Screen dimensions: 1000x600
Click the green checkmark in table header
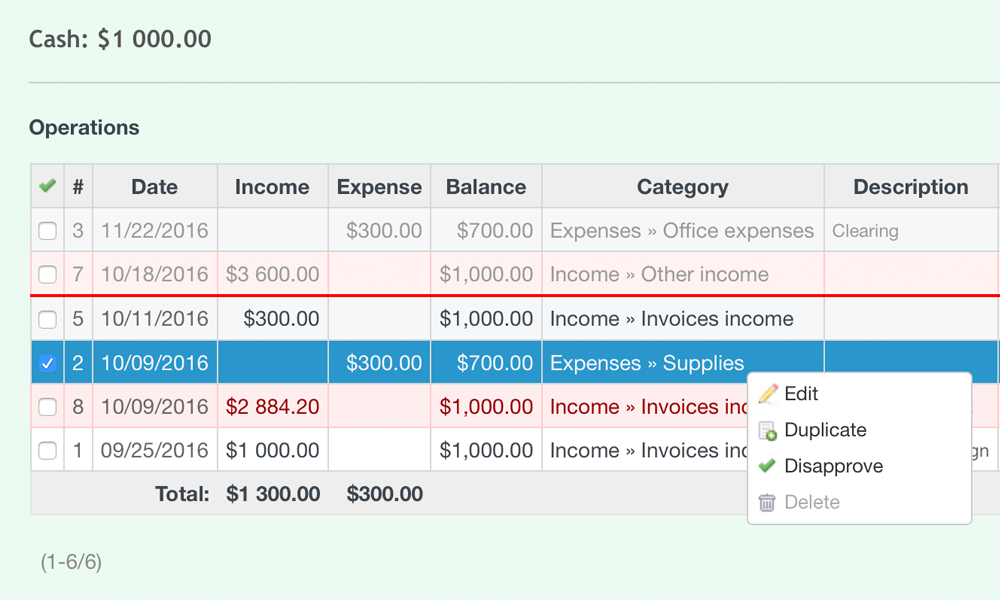[46, 185]
